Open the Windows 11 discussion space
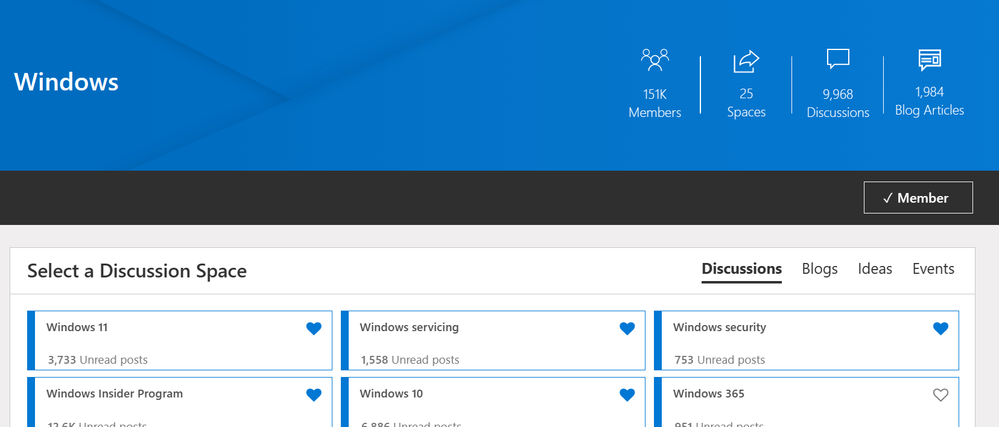Image resolution: width=999 pixels, height=427 pixels. pyautogui.click(x=77, y=328)
